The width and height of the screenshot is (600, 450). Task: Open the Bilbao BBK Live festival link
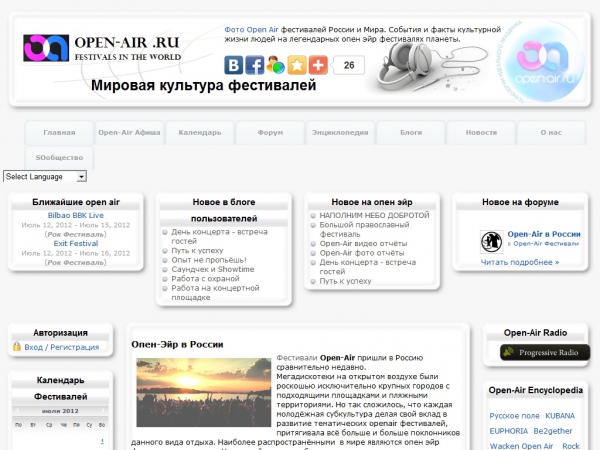tap(76, 215)
